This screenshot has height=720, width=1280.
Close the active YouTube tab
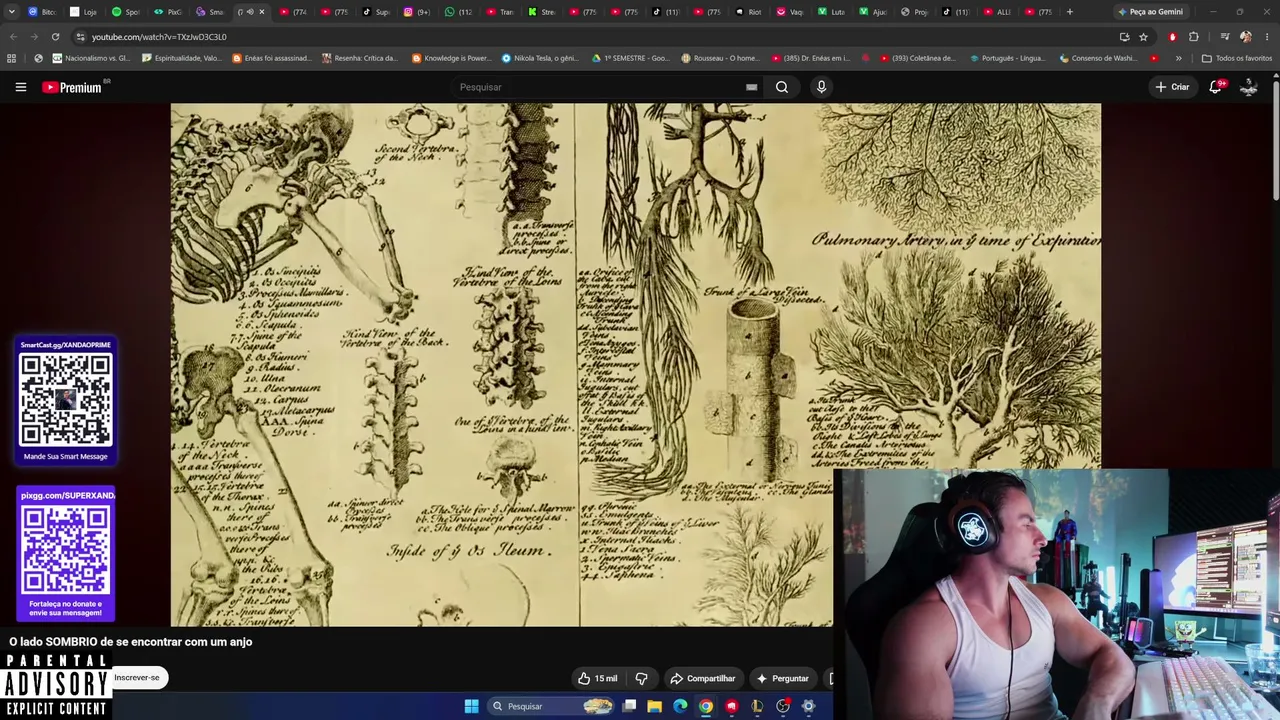[x=262, y=12]
